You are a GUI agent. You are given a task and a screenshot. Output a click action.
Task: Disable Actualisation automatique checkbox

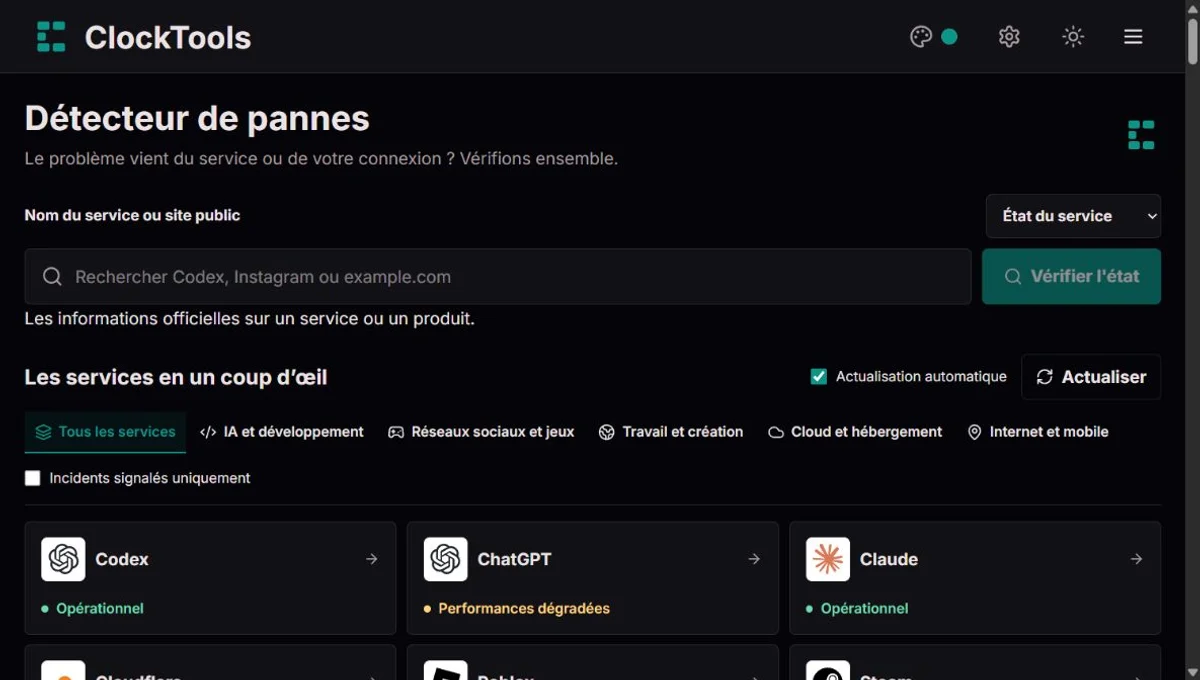coord(819,377)
